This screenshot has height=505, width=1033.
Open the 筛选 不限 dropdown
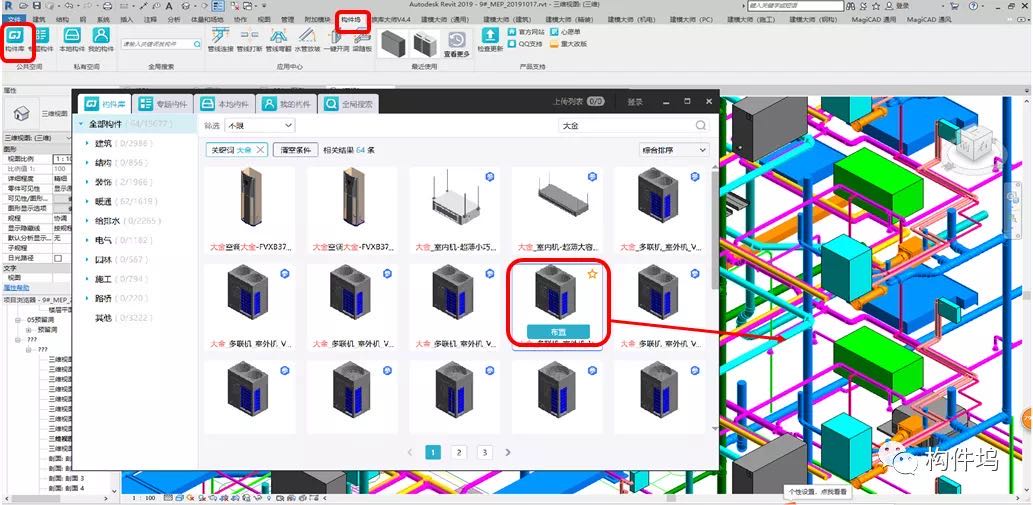(x=260, y=125)
